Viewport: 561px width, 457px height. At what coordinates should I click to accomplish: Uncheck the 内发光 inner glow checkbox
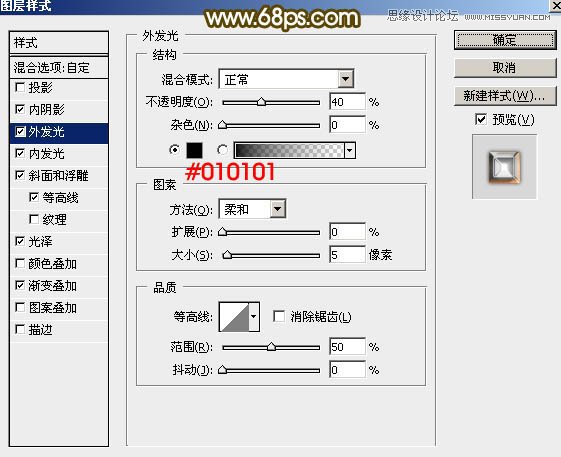(20, 154)
